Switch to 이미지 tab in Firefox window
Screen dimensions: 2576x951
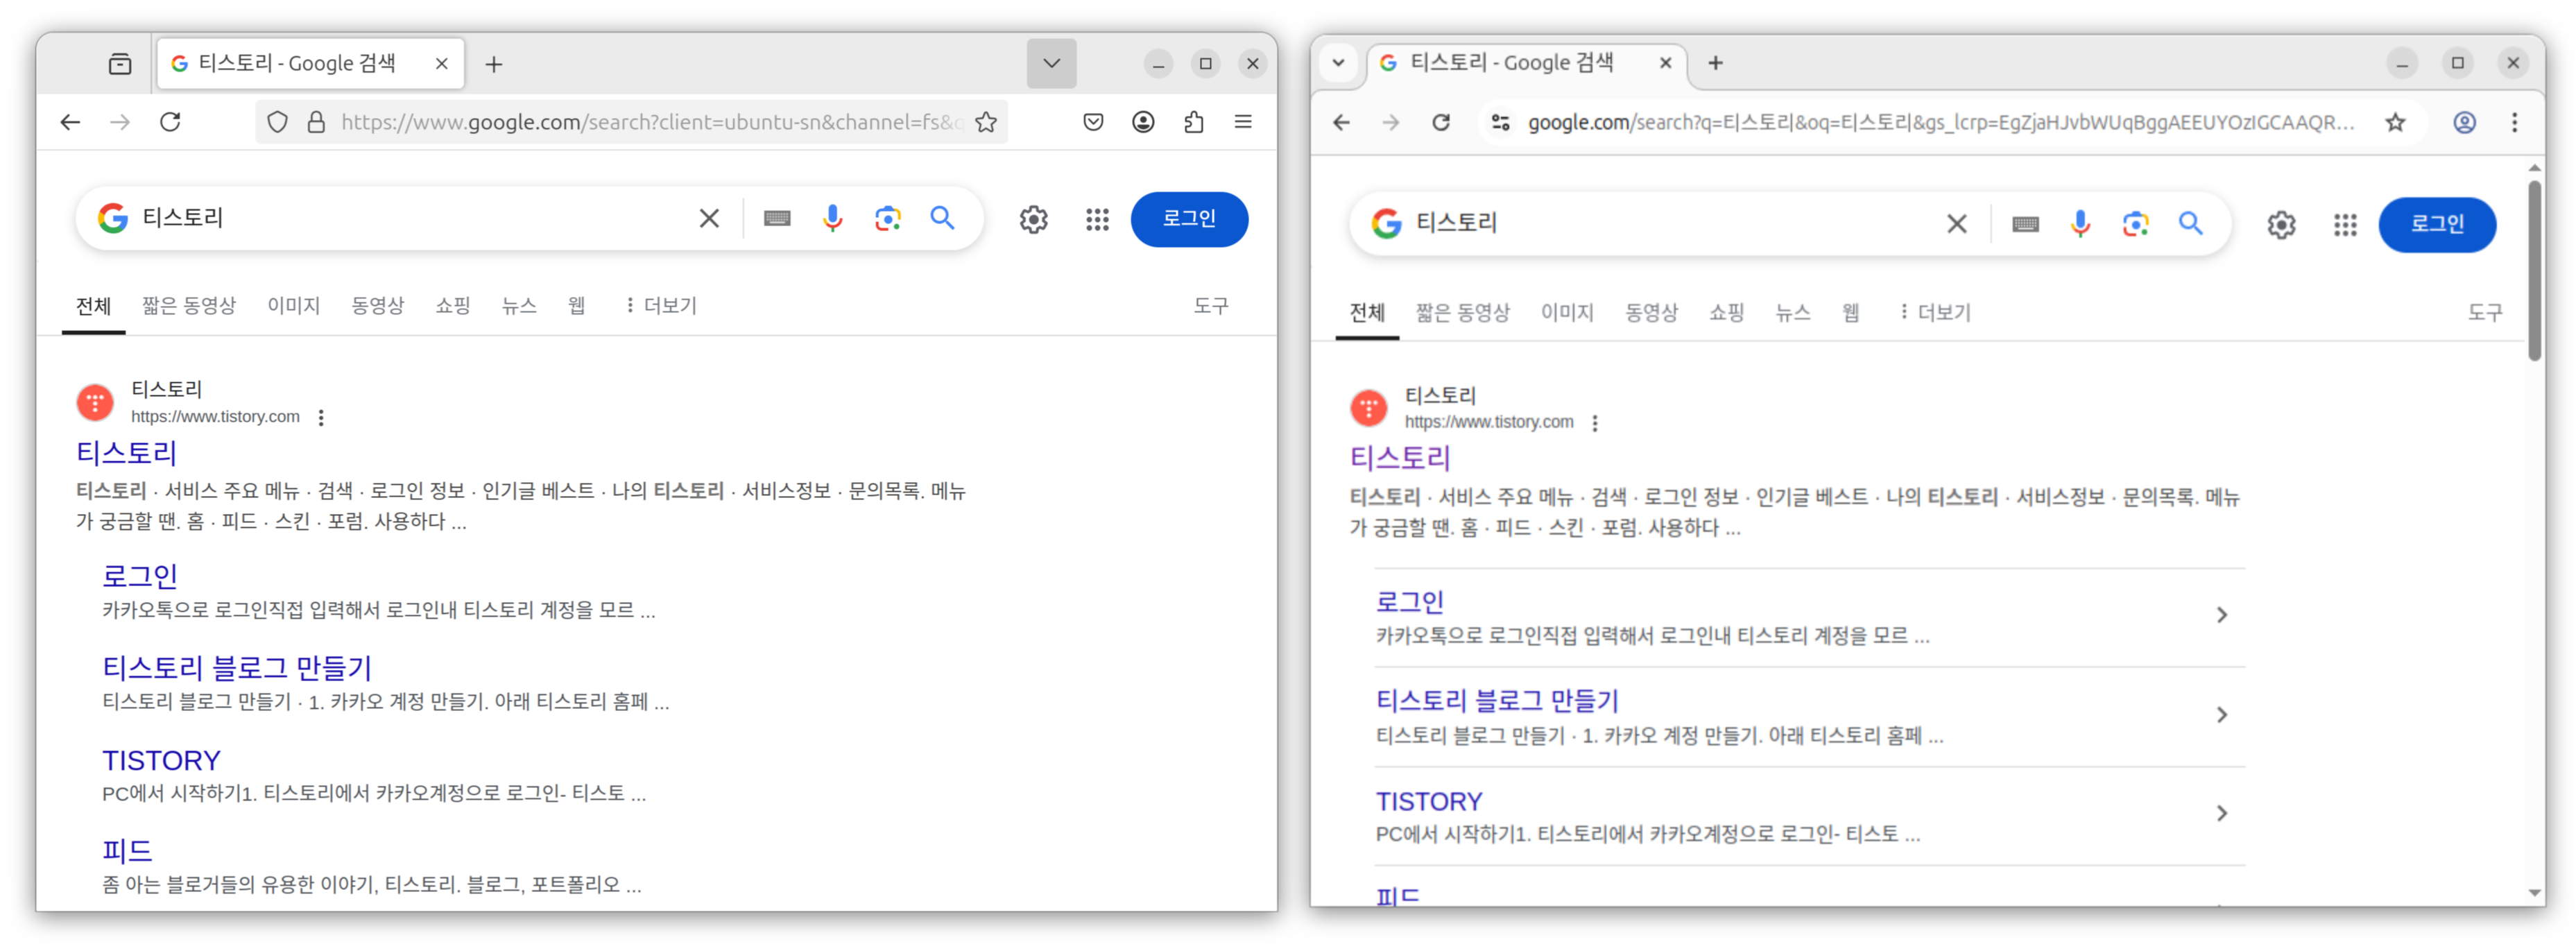tap(293, 306)
